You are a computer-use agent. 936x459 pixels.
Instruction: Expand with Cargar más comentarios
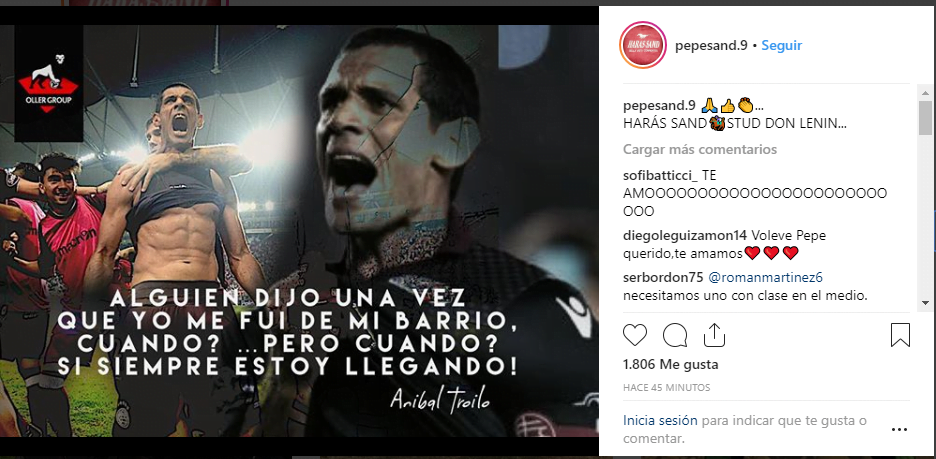tap(700, 149)
